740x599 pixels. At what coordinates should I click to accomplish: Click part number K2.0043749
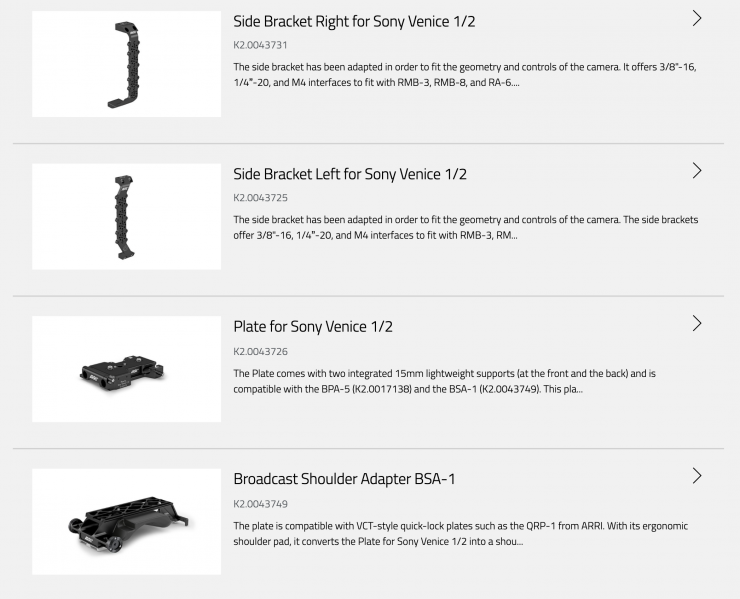(x=260, y=504)
